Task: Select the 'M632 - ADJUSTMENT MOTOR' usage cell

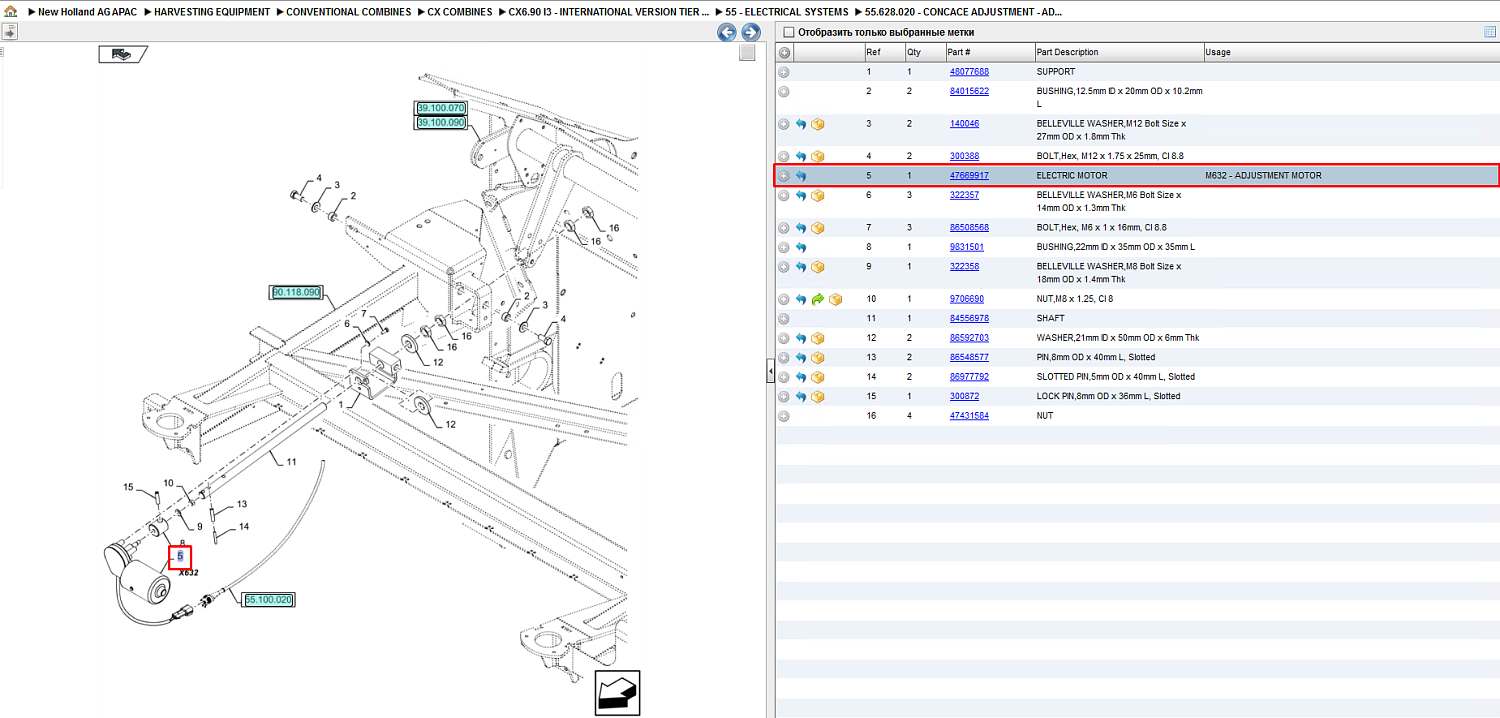Action: click(1263, 176)
